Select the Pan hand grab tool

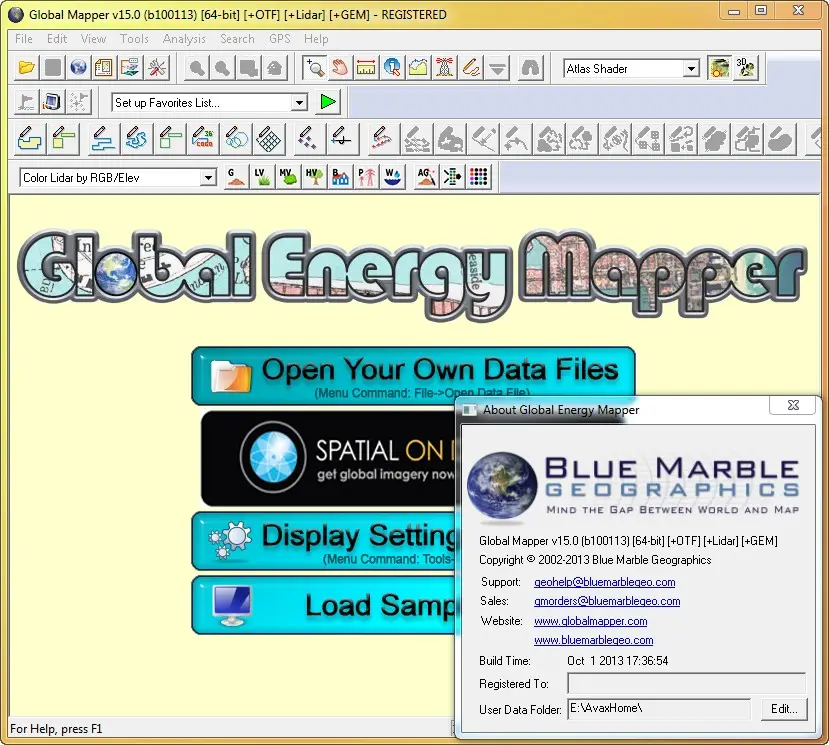[340, 68]
